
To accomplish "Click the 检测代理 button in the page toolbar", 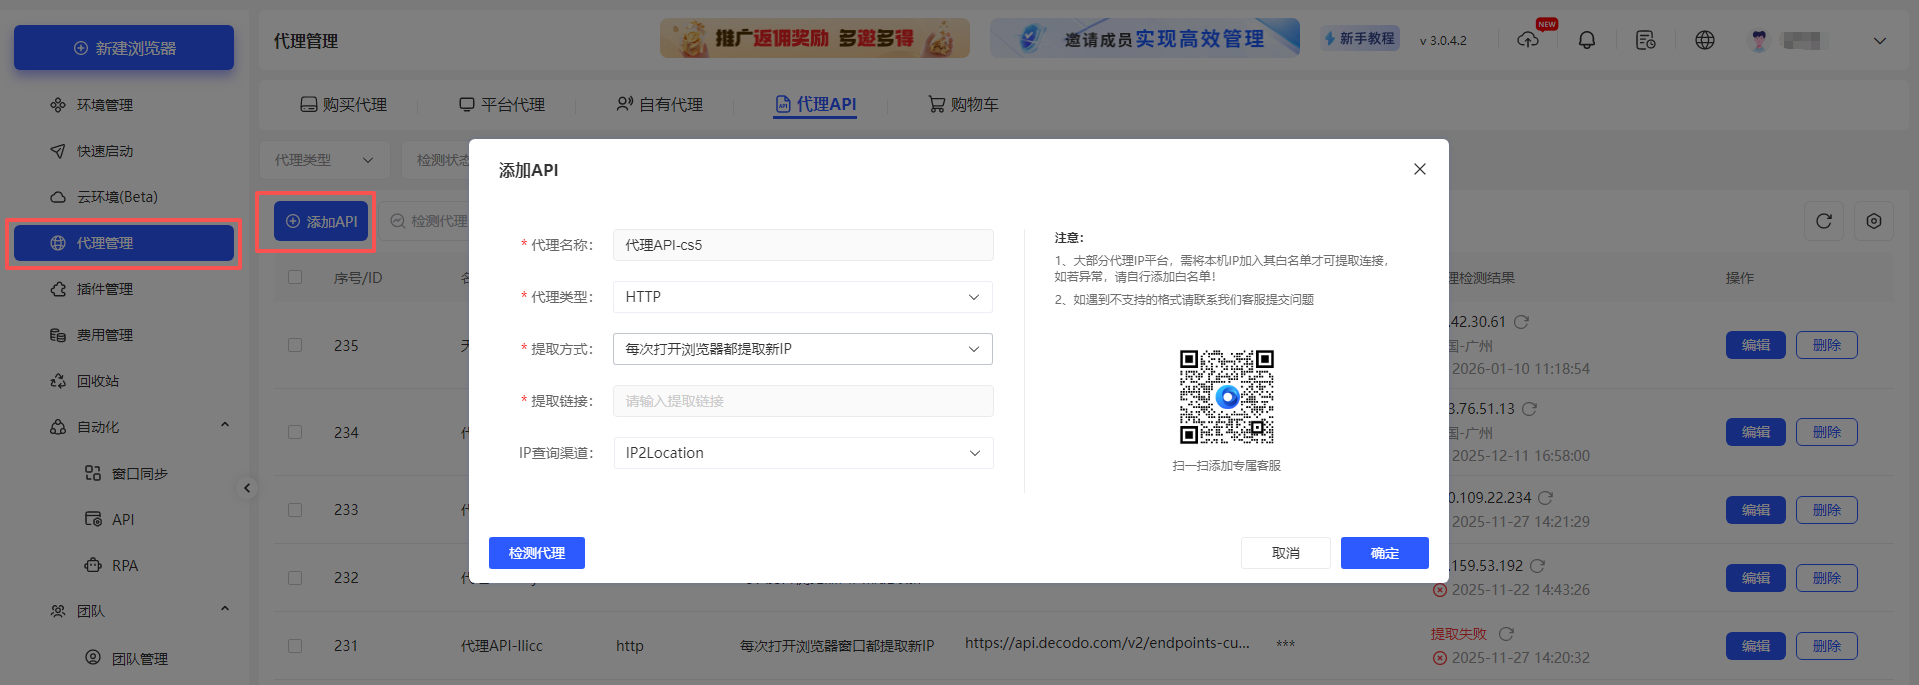I will [428, 221].
